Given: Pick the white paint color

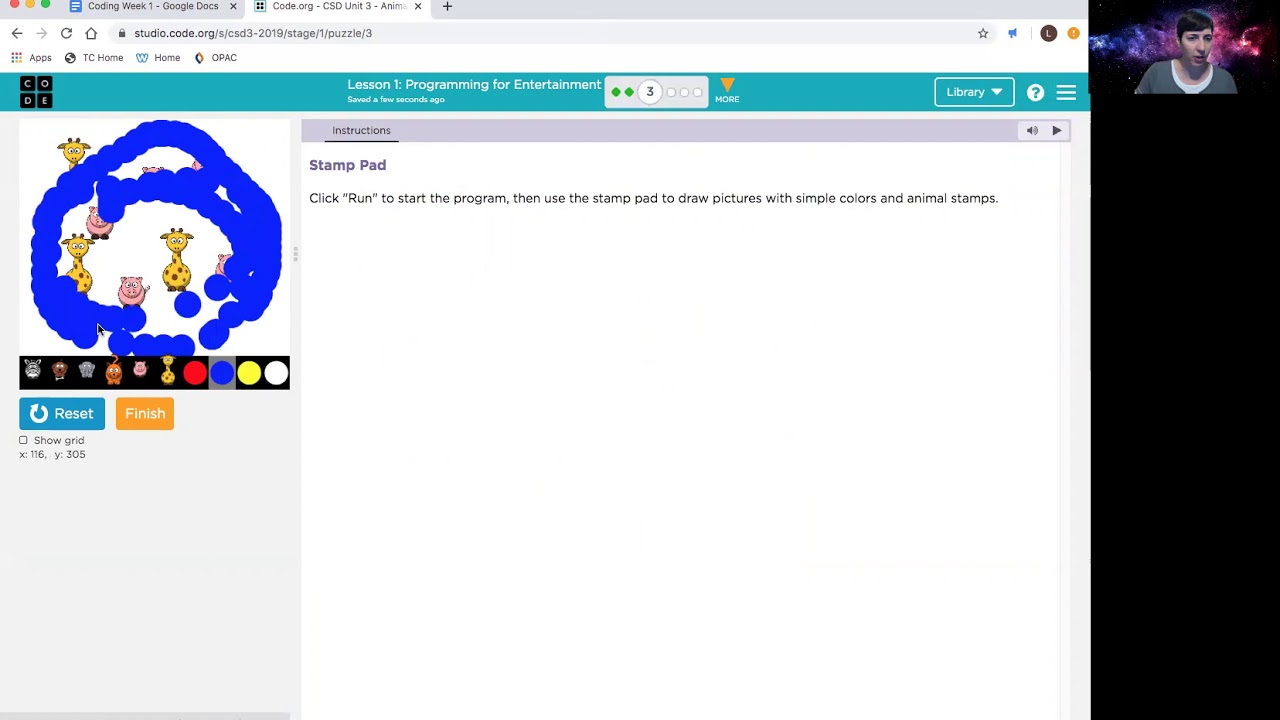Looking at the screenshot, I should (276, 373).
